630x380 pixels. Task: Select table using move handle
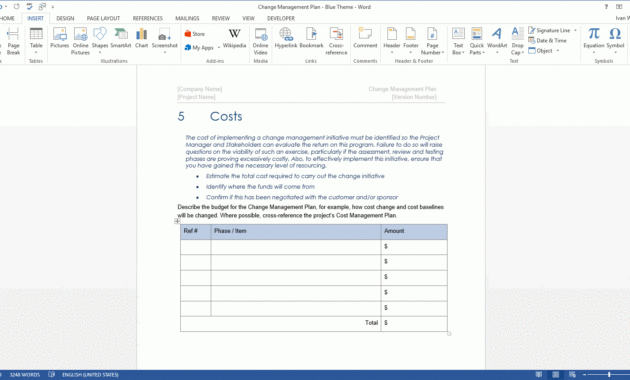[x=177, y=221]
